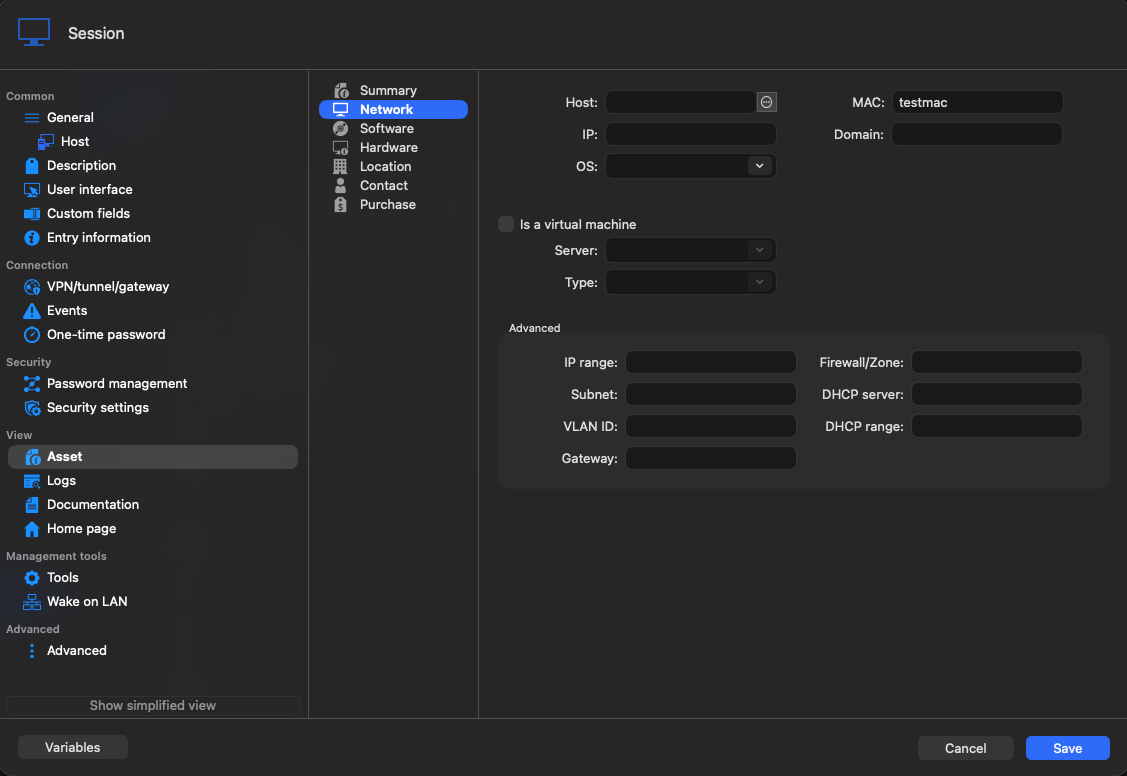Click the One-time password clock icon
1127x776 pixels.
tap(32, 335)
